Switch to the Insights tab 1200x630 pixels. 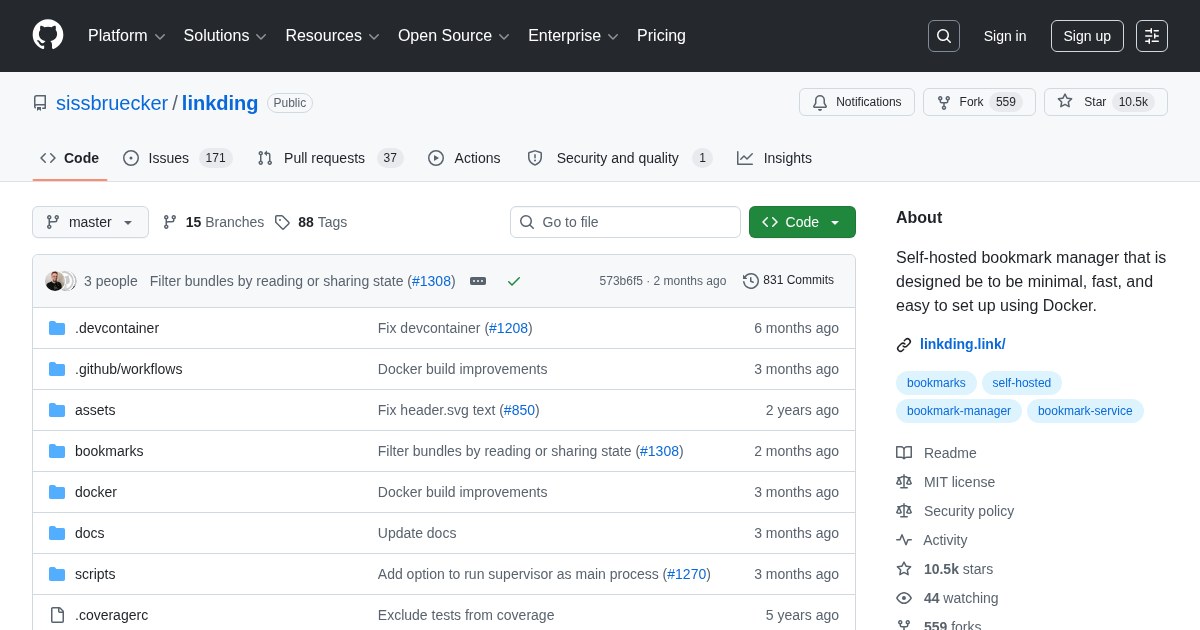[x=775, y=158]
